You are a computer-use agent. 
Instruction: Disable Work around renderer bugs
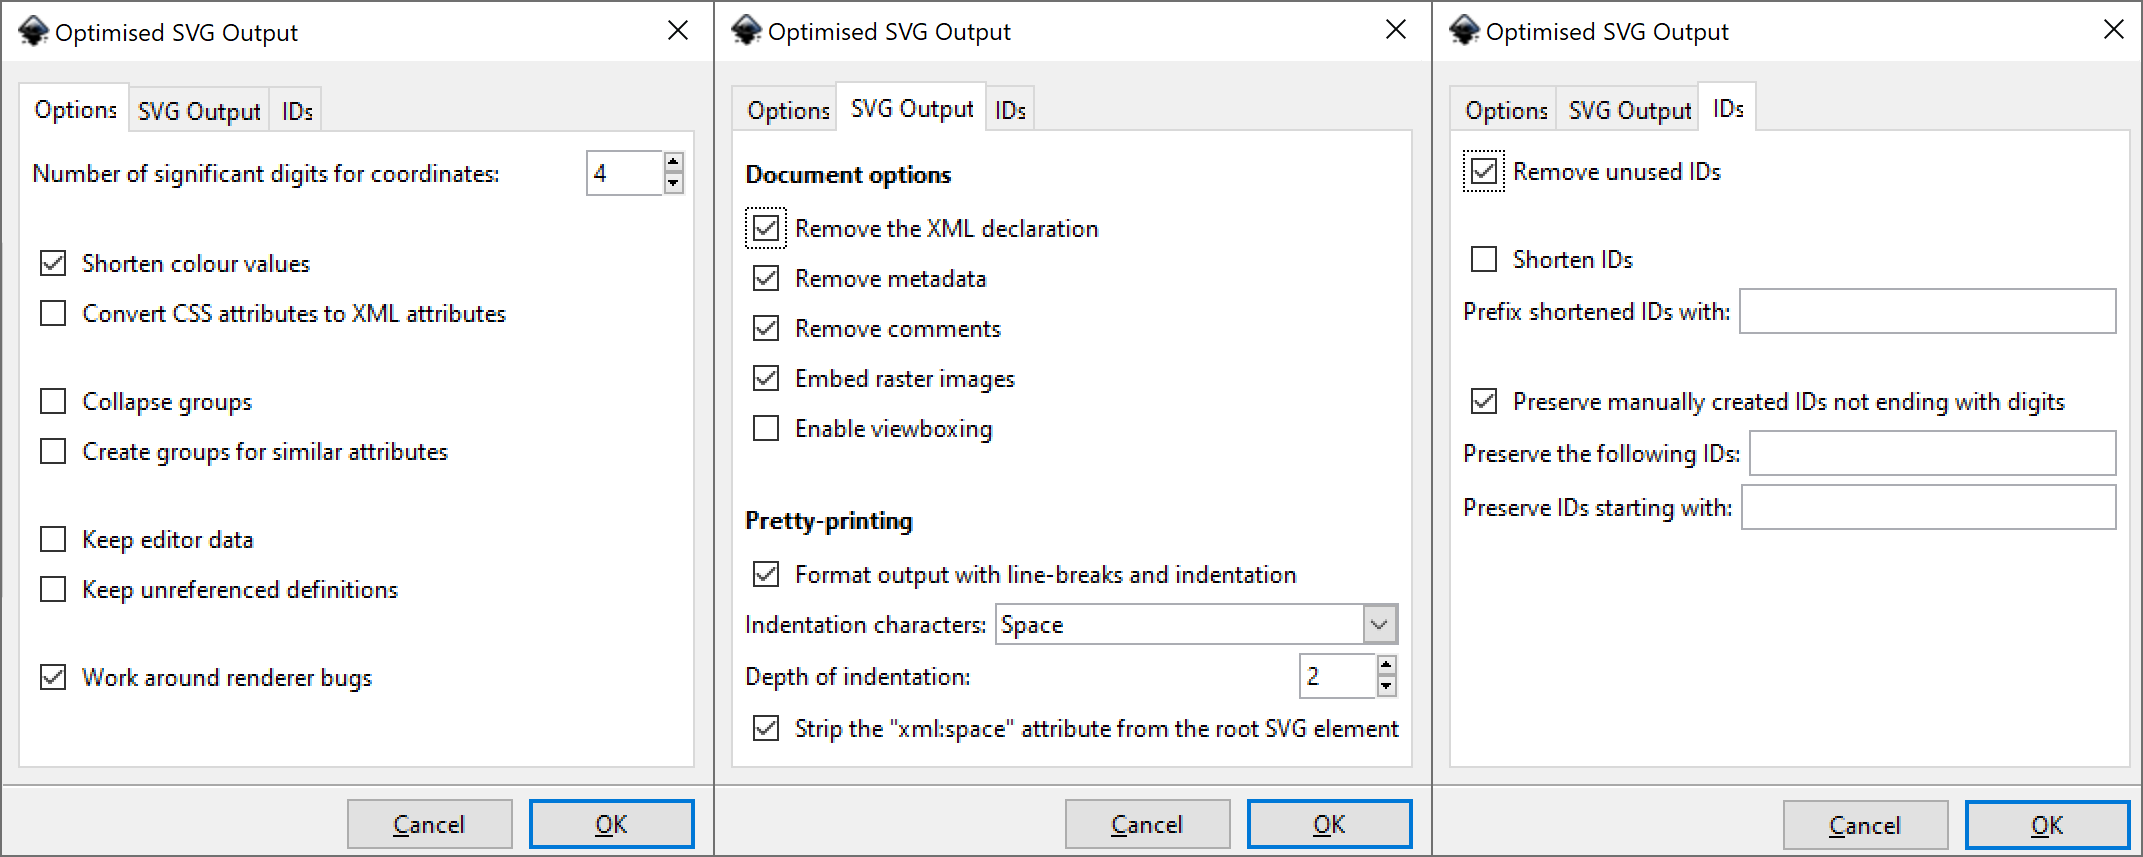coord(53,677)
